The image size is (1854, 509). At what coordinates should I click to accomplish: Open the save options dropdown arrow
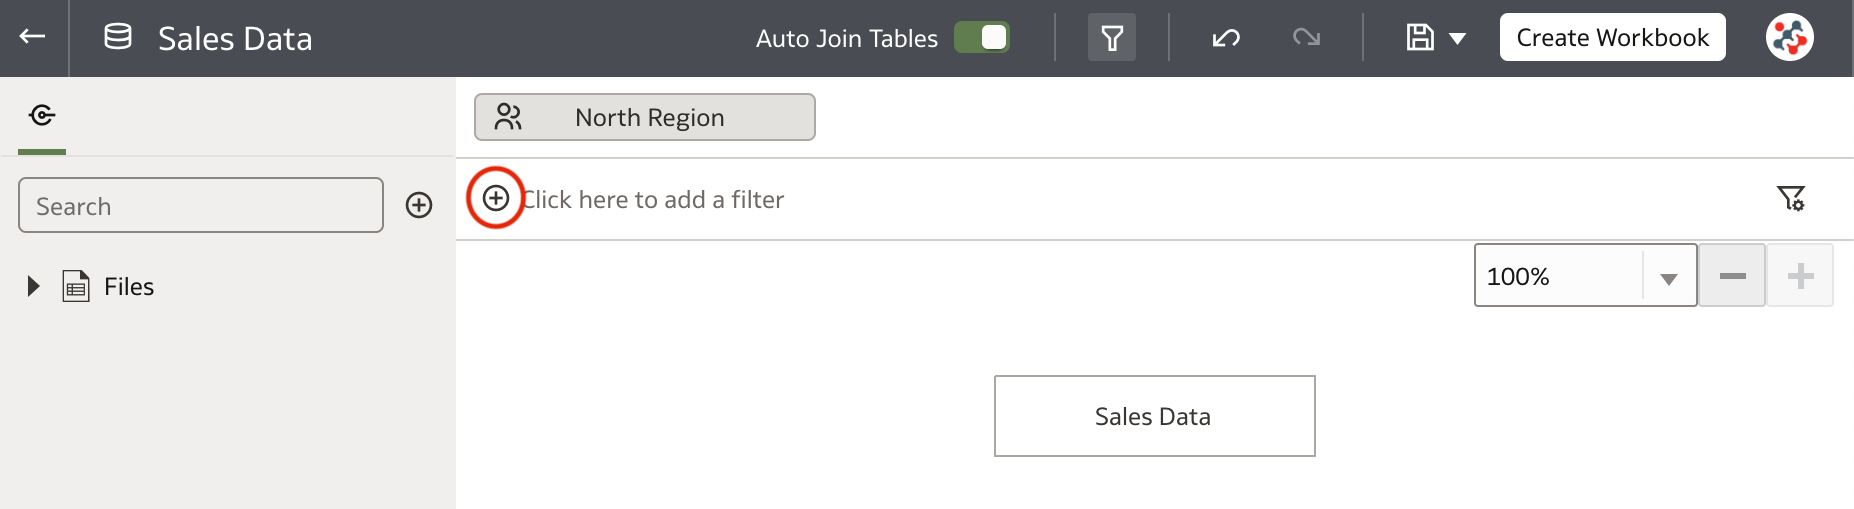coord(1458,39)
